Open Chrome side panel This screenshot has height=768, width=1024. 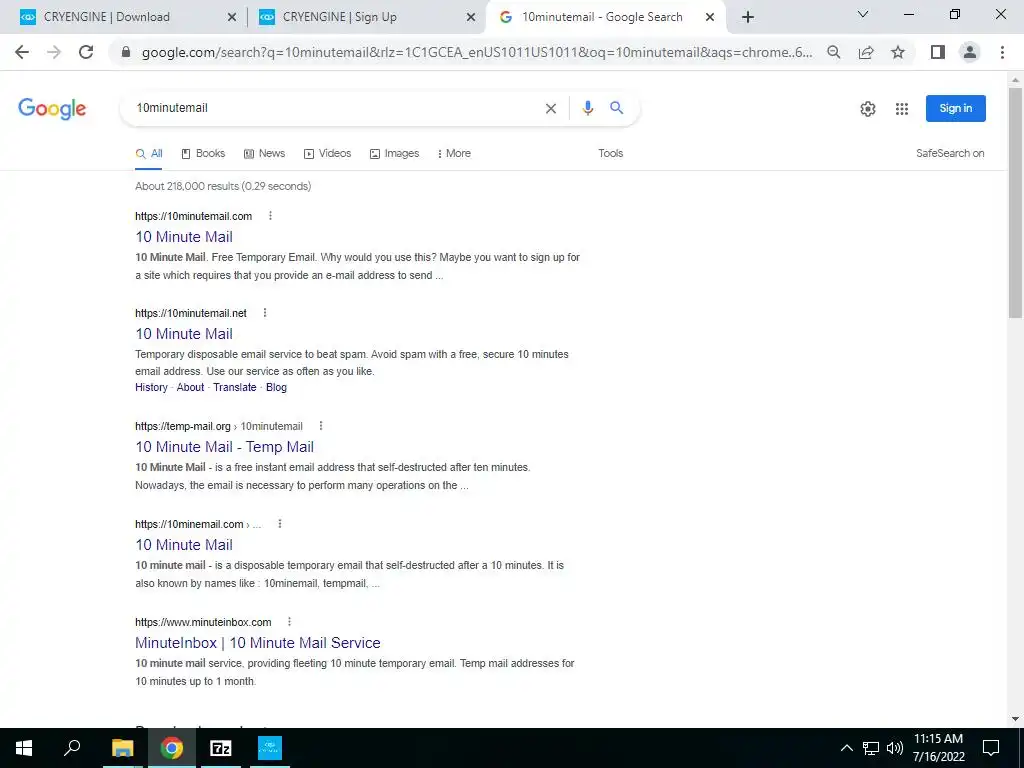[x=938, y=52]
